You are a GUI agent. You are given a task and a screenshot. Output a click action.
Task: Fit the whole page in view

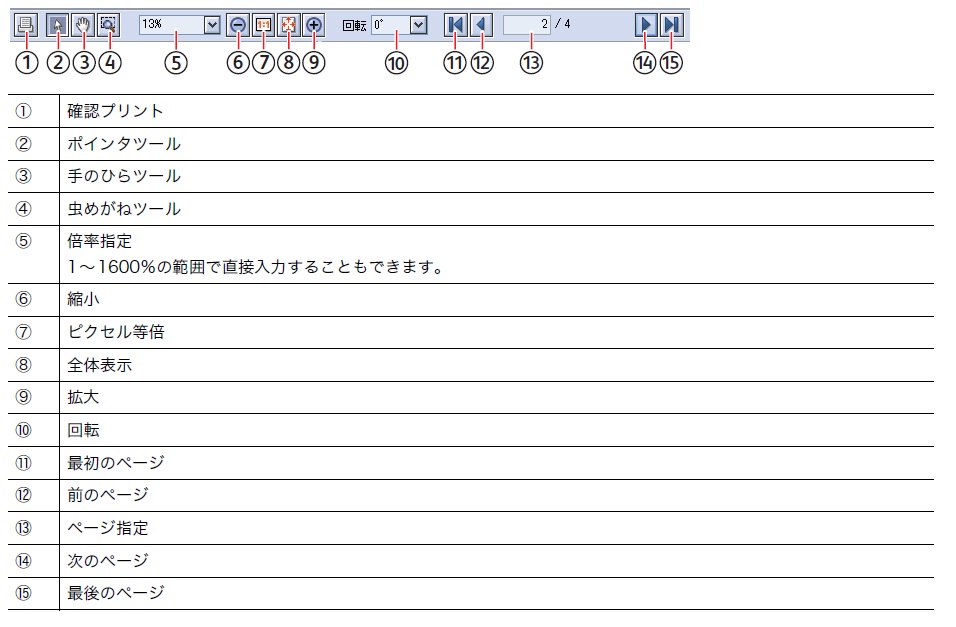(x=289, y=24)
